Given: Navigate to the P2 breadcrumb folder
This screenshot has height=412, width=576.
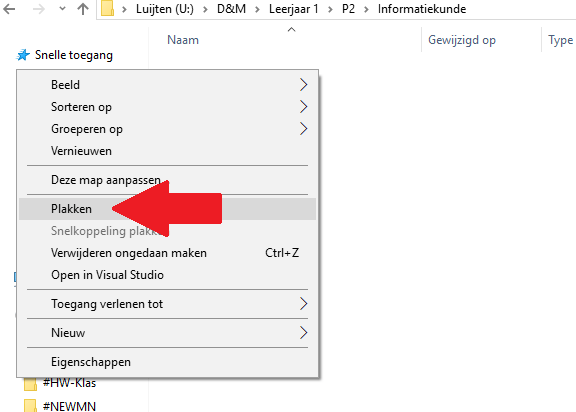Looking at the screenshot, I should click(348, 9).
